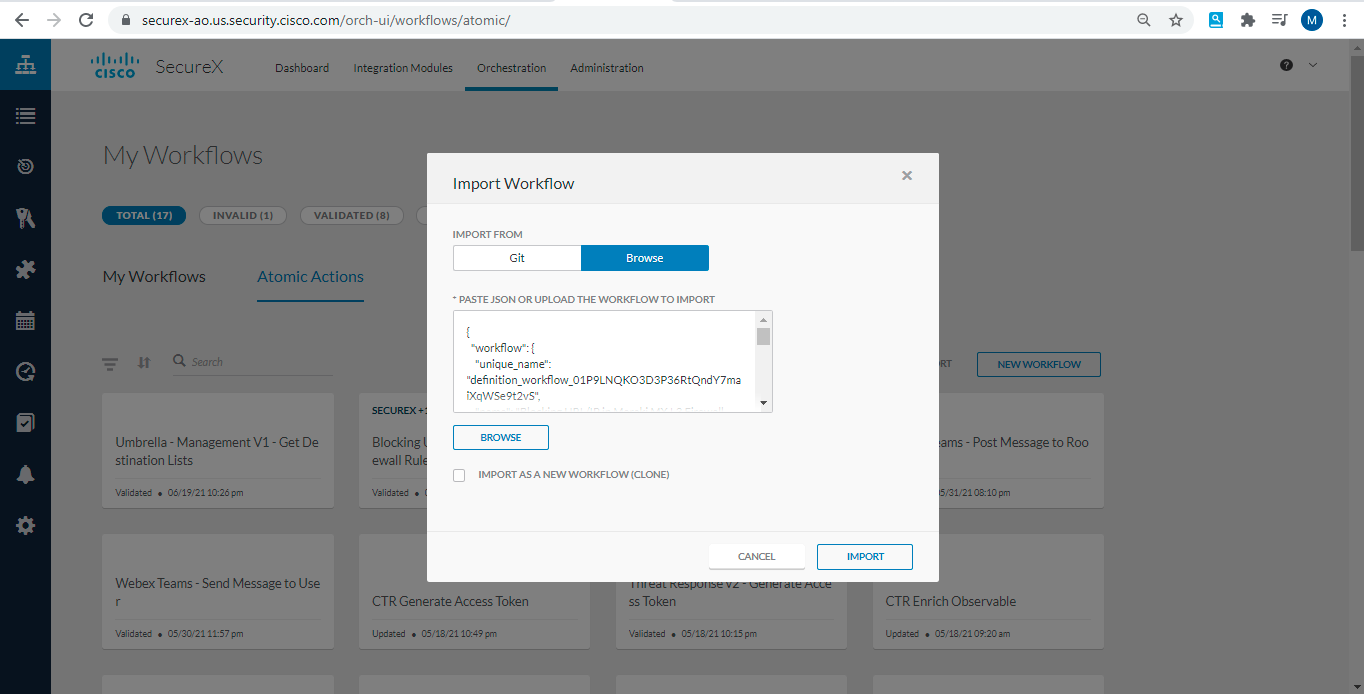
Task: Open the browser extensions puzzle icon
Action: [x=1247, y=20]
